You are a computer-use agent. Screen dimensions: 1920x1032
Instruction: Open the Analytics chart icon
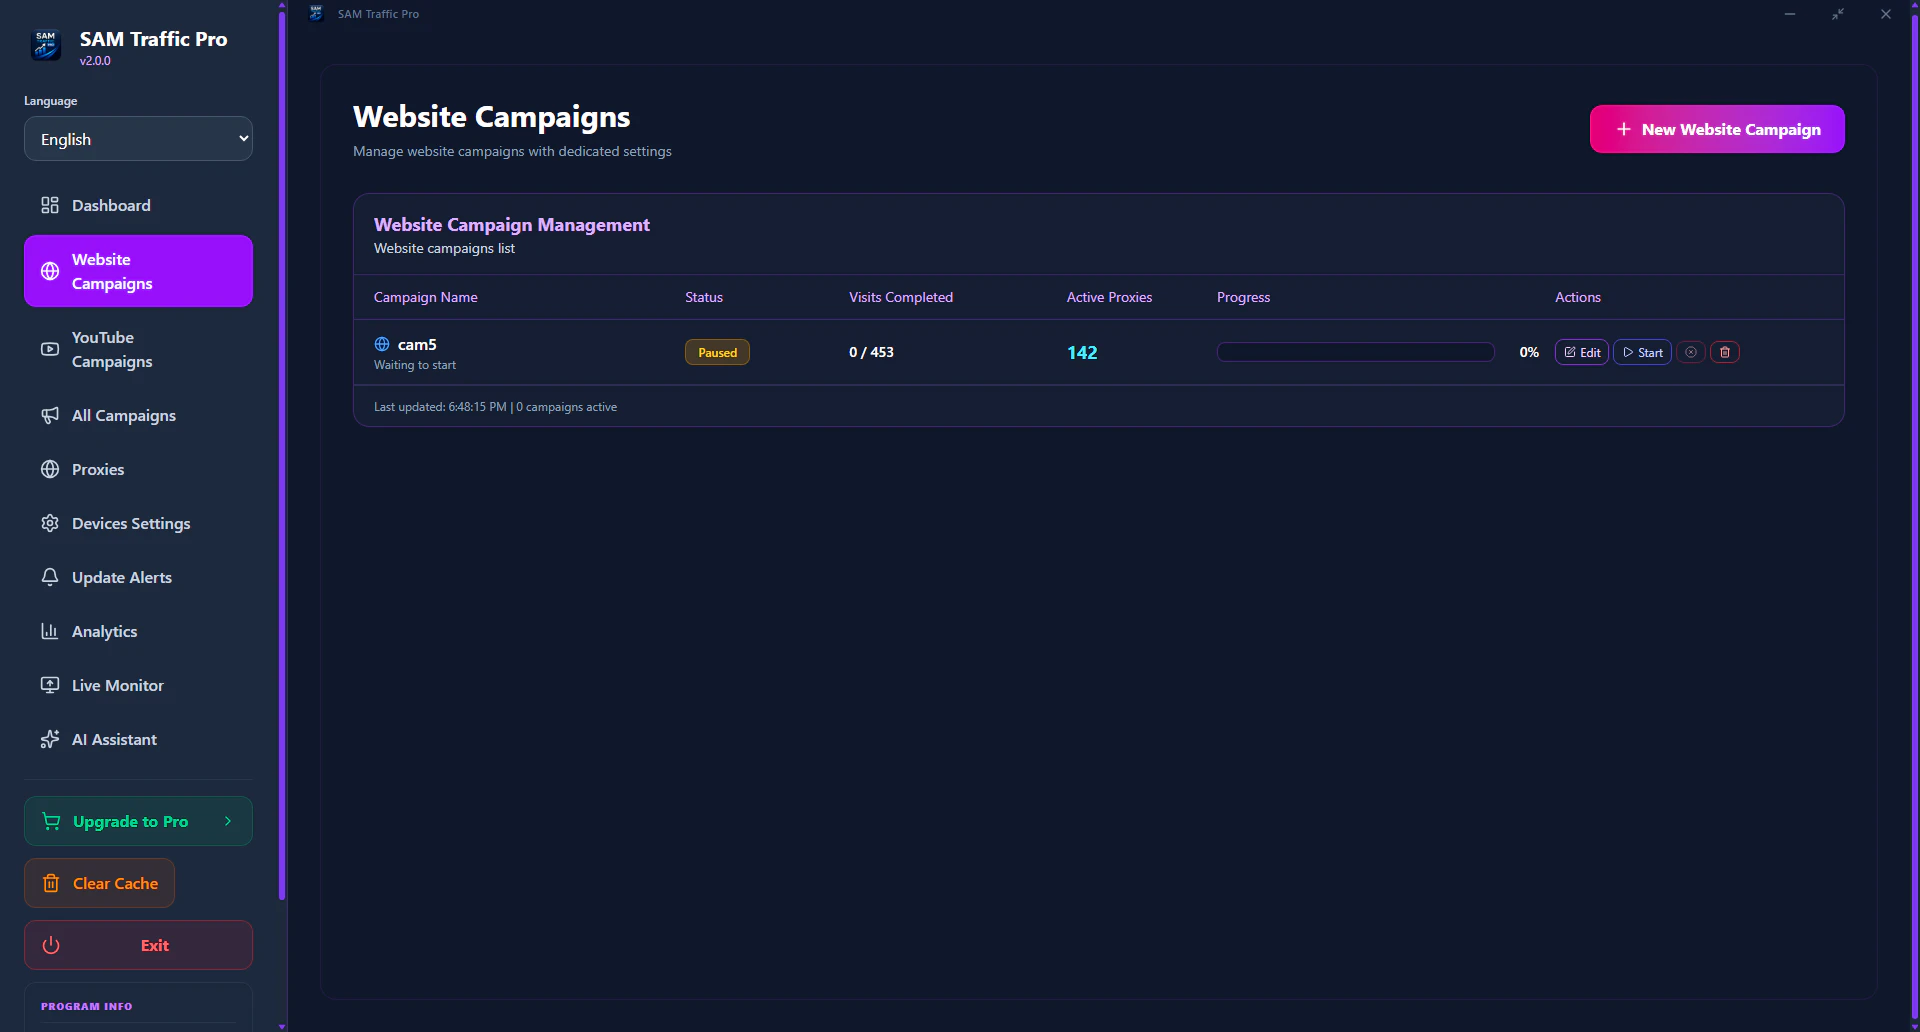point(51,631)
